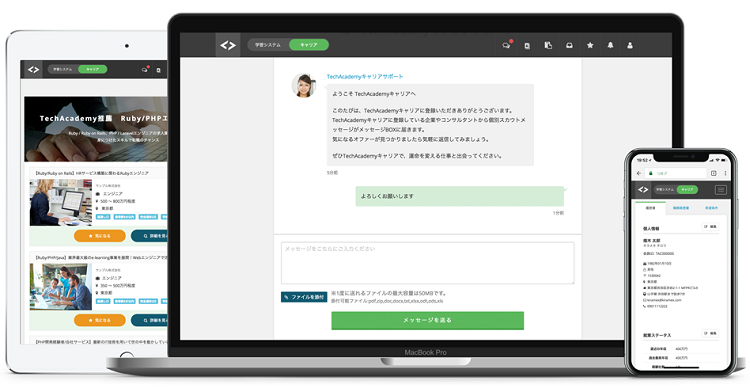The height and width of the screenshot is (388, 750).
Task: Open the chat icon on the tablet header
Action: click(x=145, y=69)
